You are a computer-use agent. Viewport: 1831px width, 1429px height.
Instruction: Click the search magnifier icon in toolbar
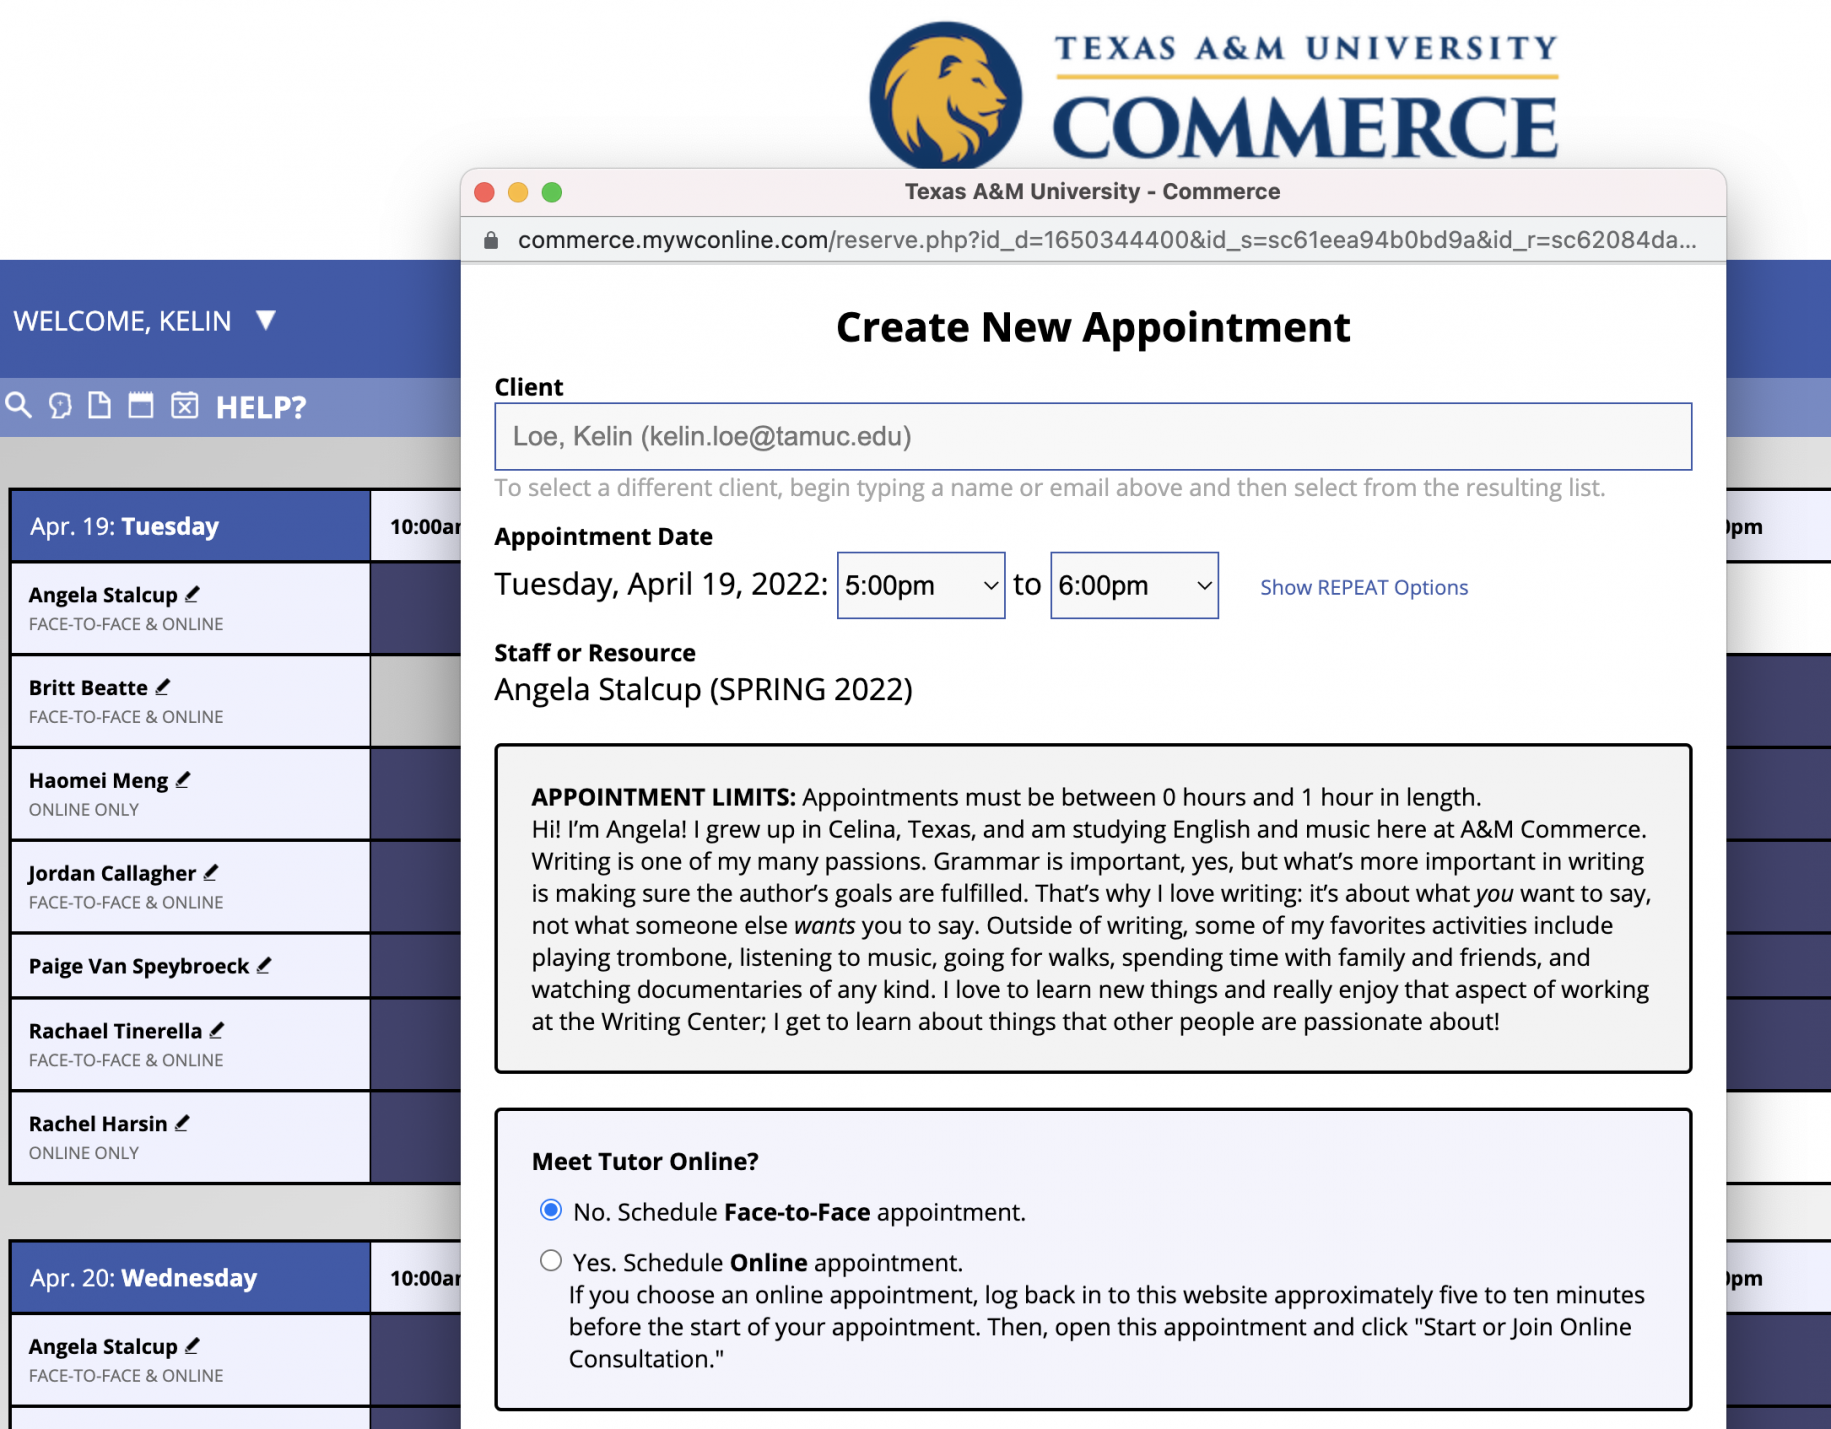pos(19,405)
